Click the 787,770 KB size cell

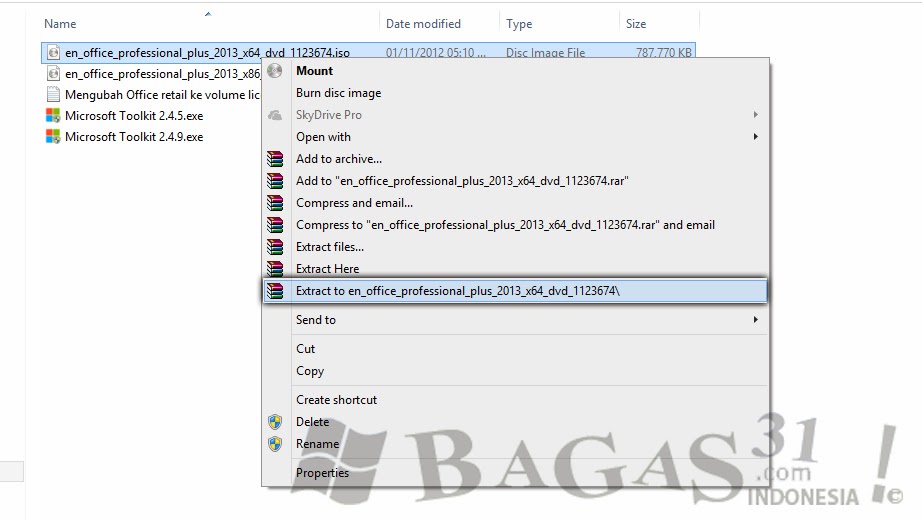point(663,52)
